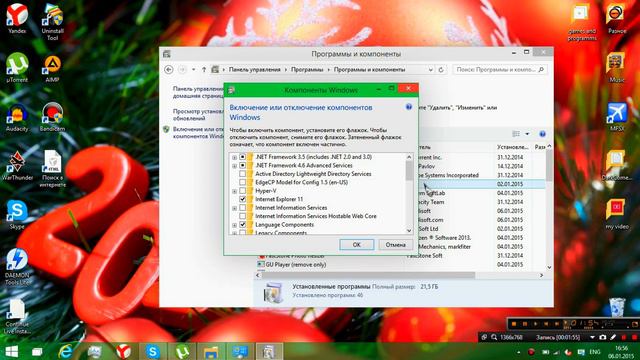This screenshot has width=640, height=360.
Task: Open the Yandex desktop shortcut
Action: pyautogui.click(x=17, y=18)
